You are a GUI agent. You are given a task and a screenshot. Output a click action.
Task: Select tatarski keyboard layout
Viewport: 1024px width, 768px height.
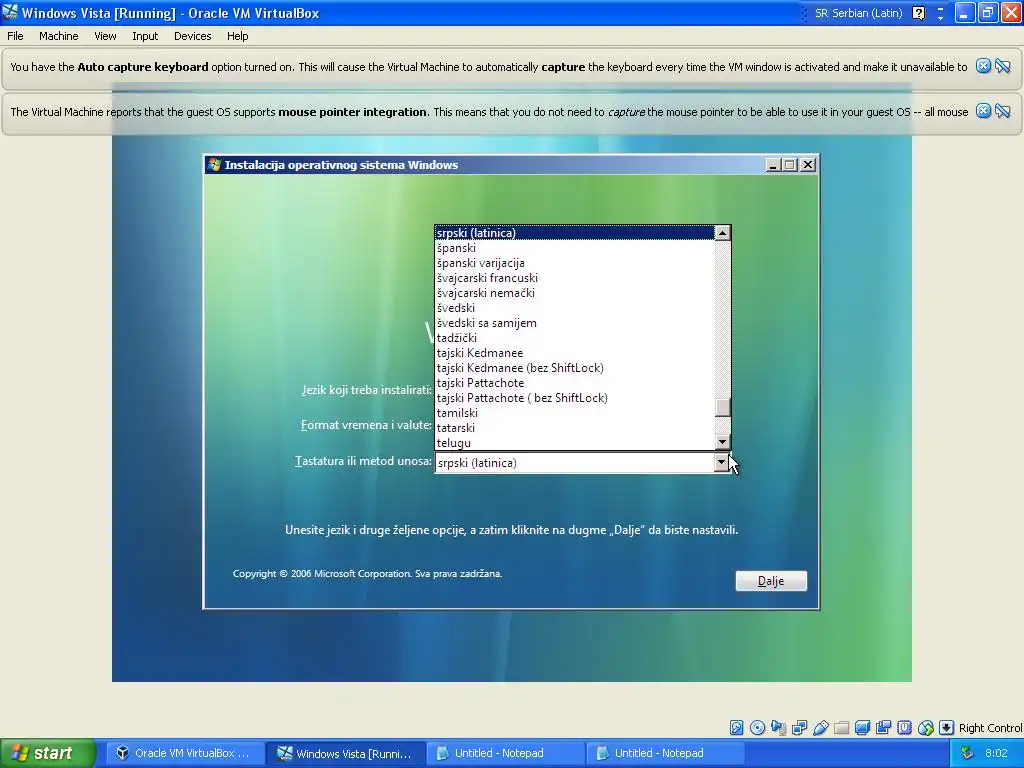coord(575,428)
